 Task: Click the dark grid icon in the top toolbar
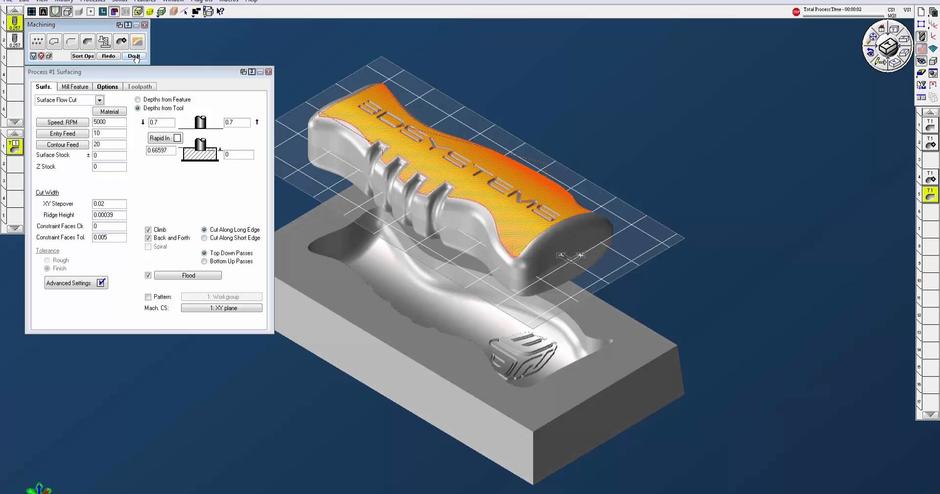[x=31, y=11]
